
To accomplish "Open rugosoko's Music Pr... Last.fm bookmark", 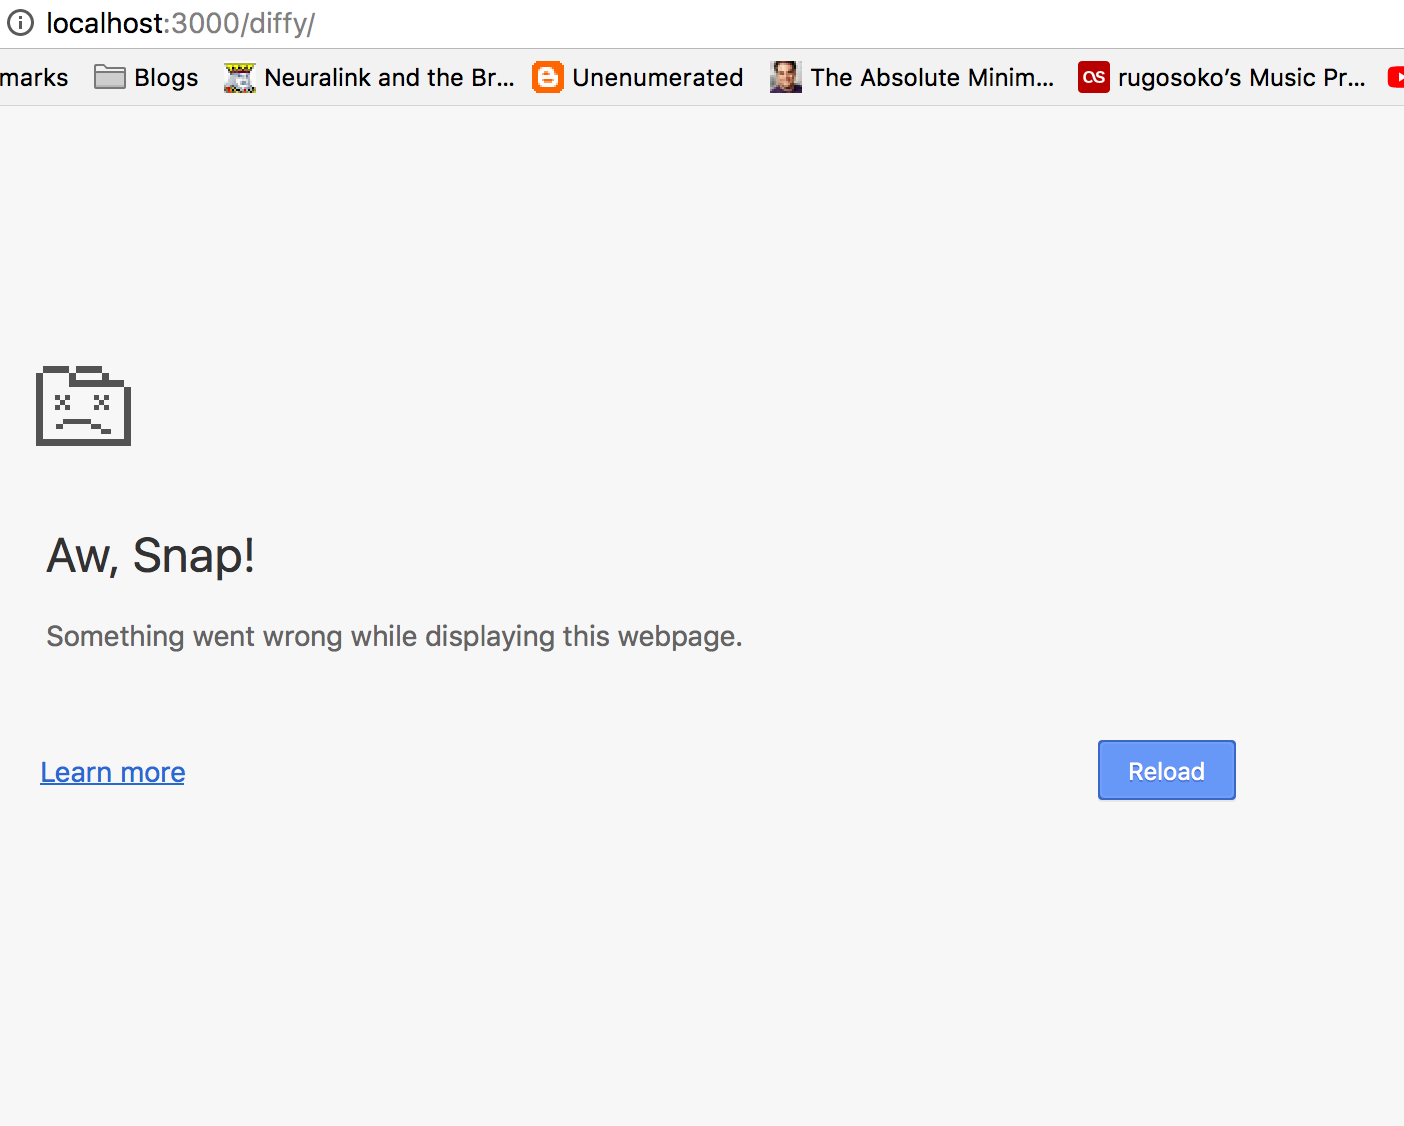I will click(1222, 77).
